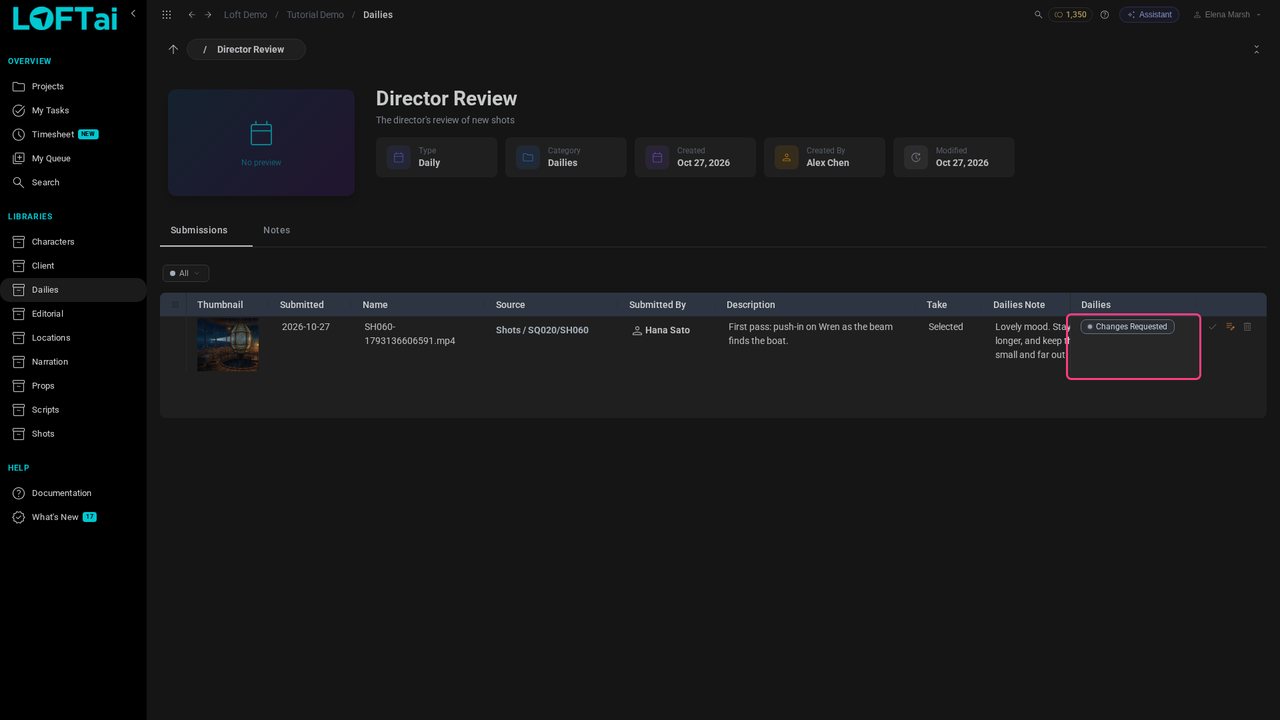Open the Editorial library
This screenshot has height=720, width=1280.
[x=73, y=314]
